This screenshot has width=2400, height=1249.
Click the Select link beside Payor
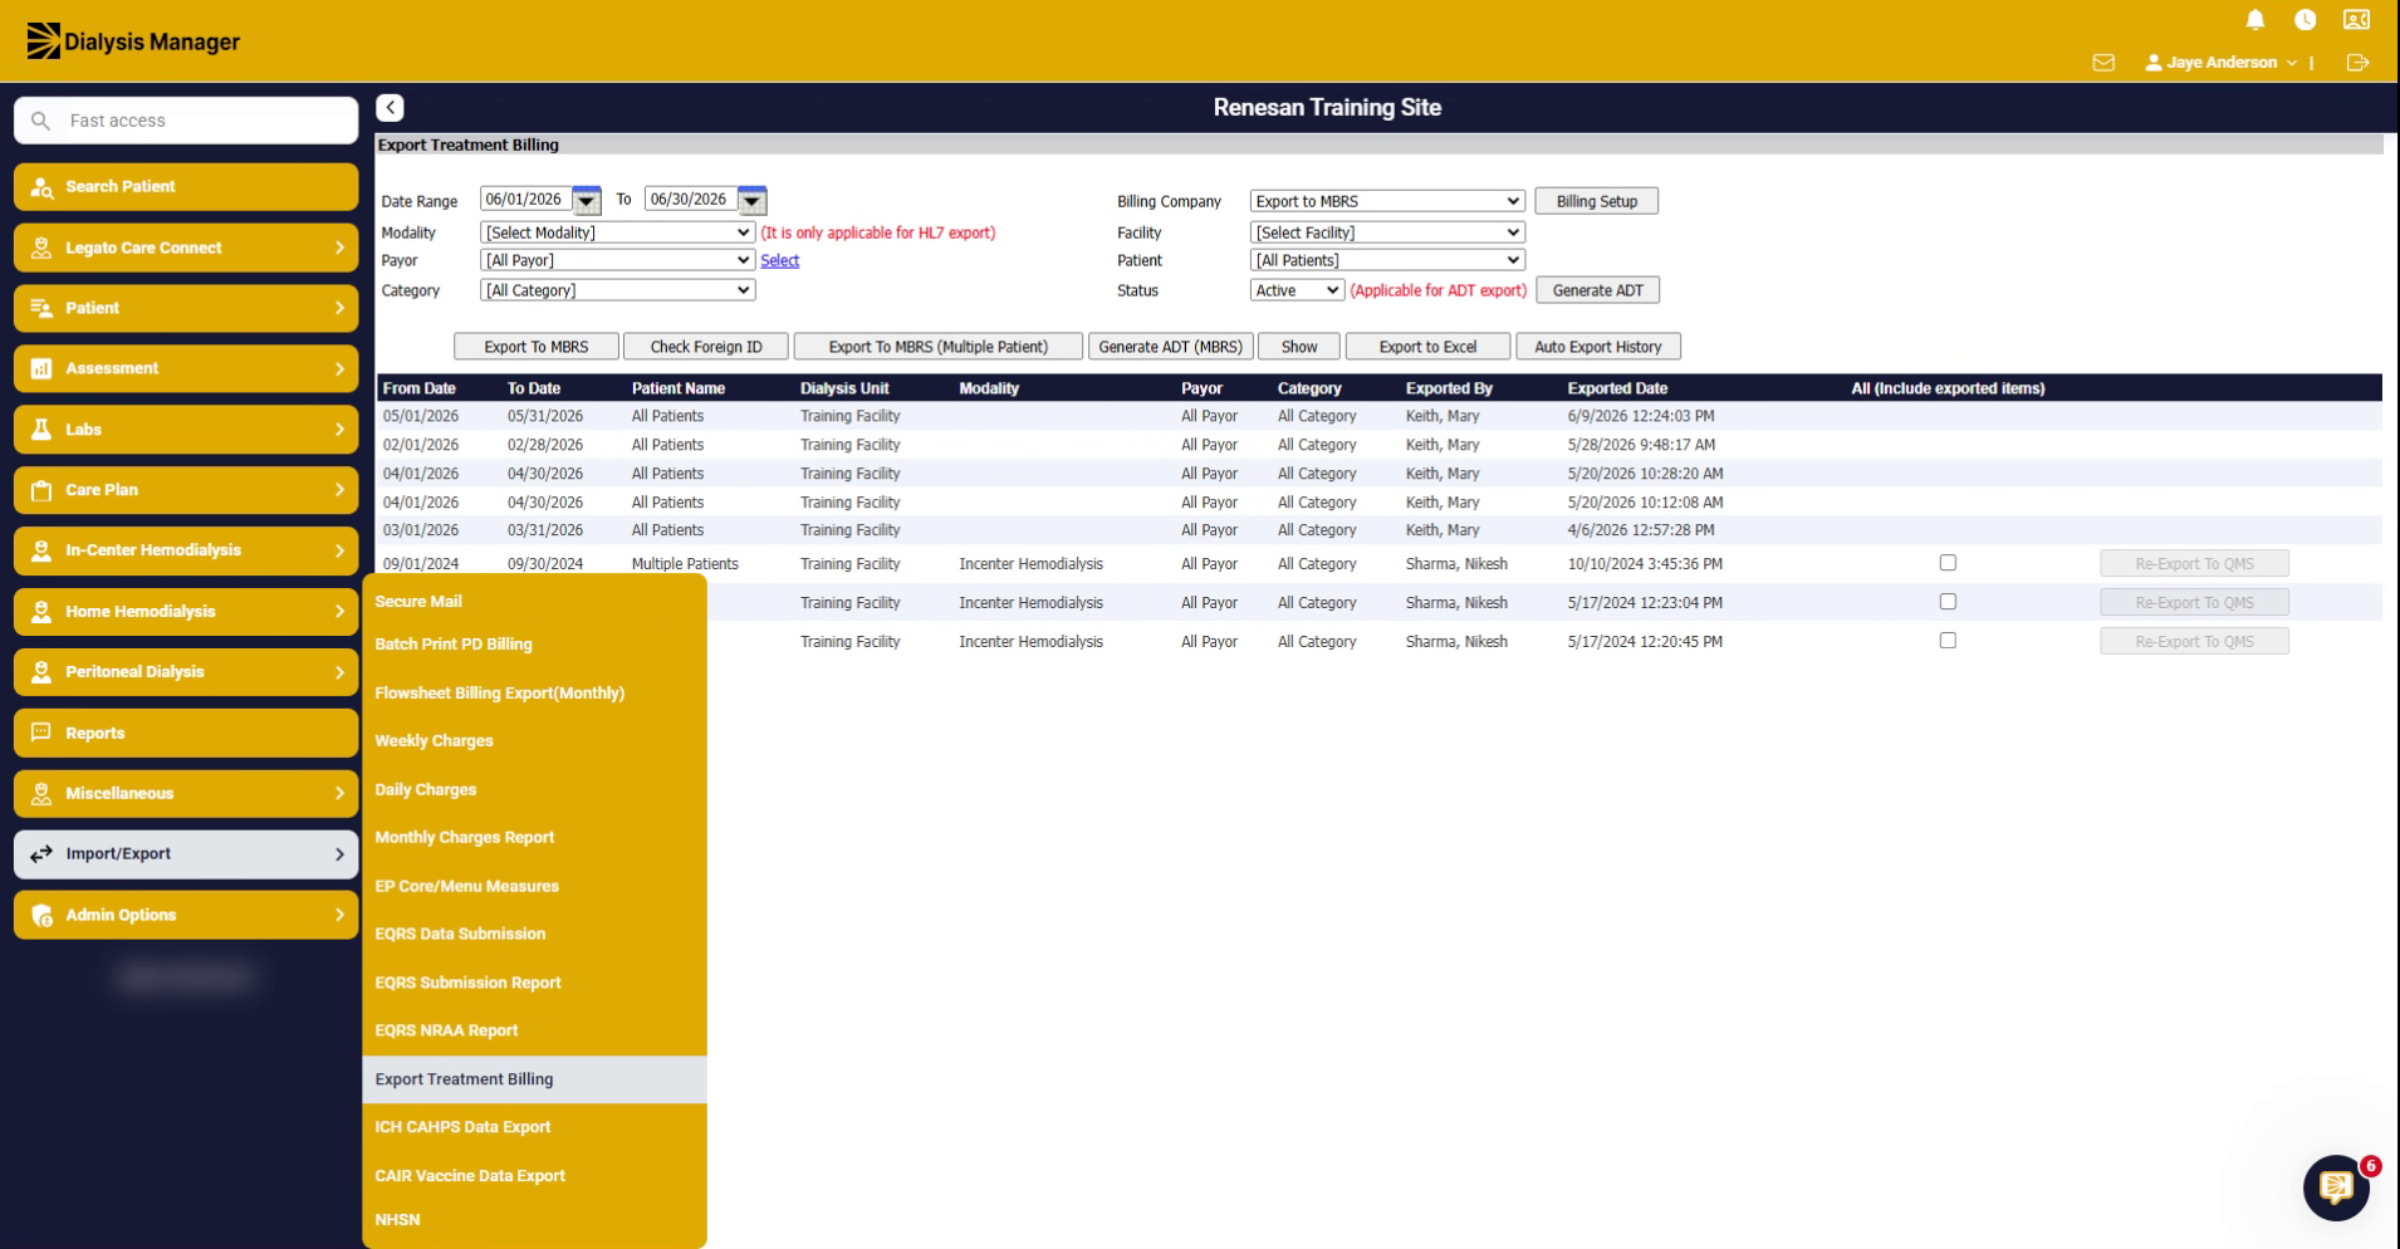tap(779, 260)
